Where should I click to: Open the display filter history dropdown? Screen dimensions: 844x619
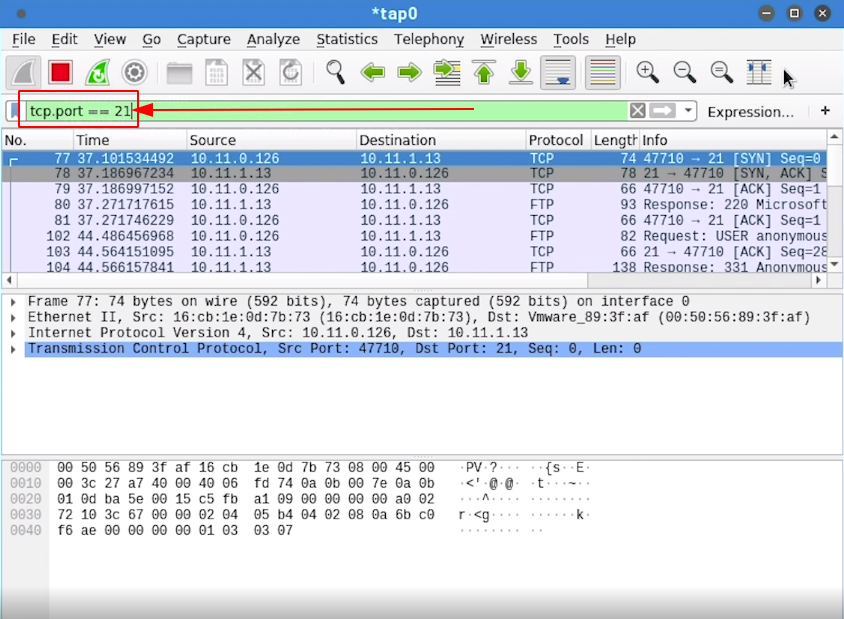click(689, 111)
